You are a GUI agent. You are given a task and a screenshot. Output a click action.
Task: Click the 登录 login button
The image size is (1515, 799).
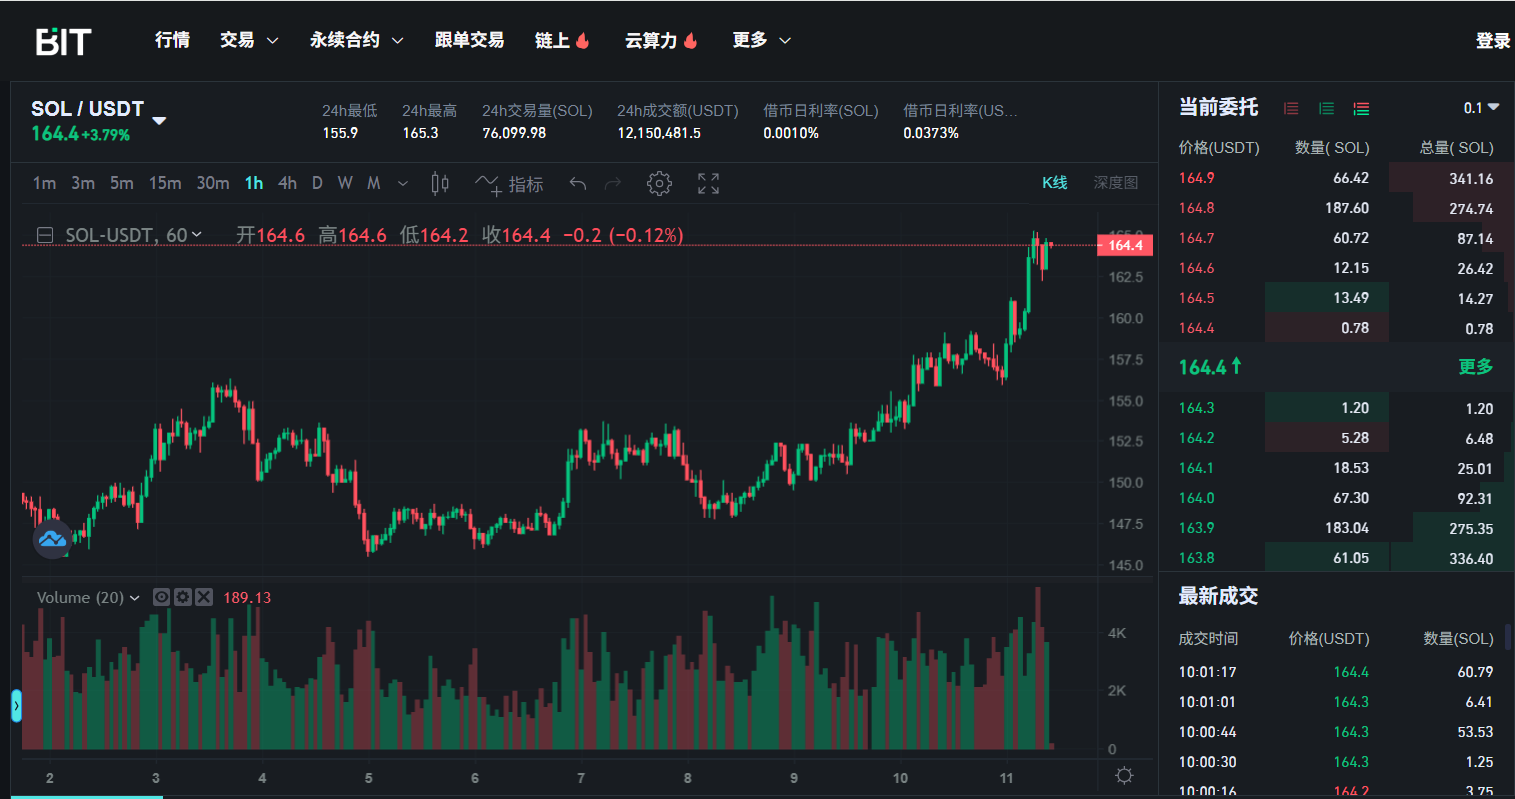pyautogui.click(x=1492, y=40)
